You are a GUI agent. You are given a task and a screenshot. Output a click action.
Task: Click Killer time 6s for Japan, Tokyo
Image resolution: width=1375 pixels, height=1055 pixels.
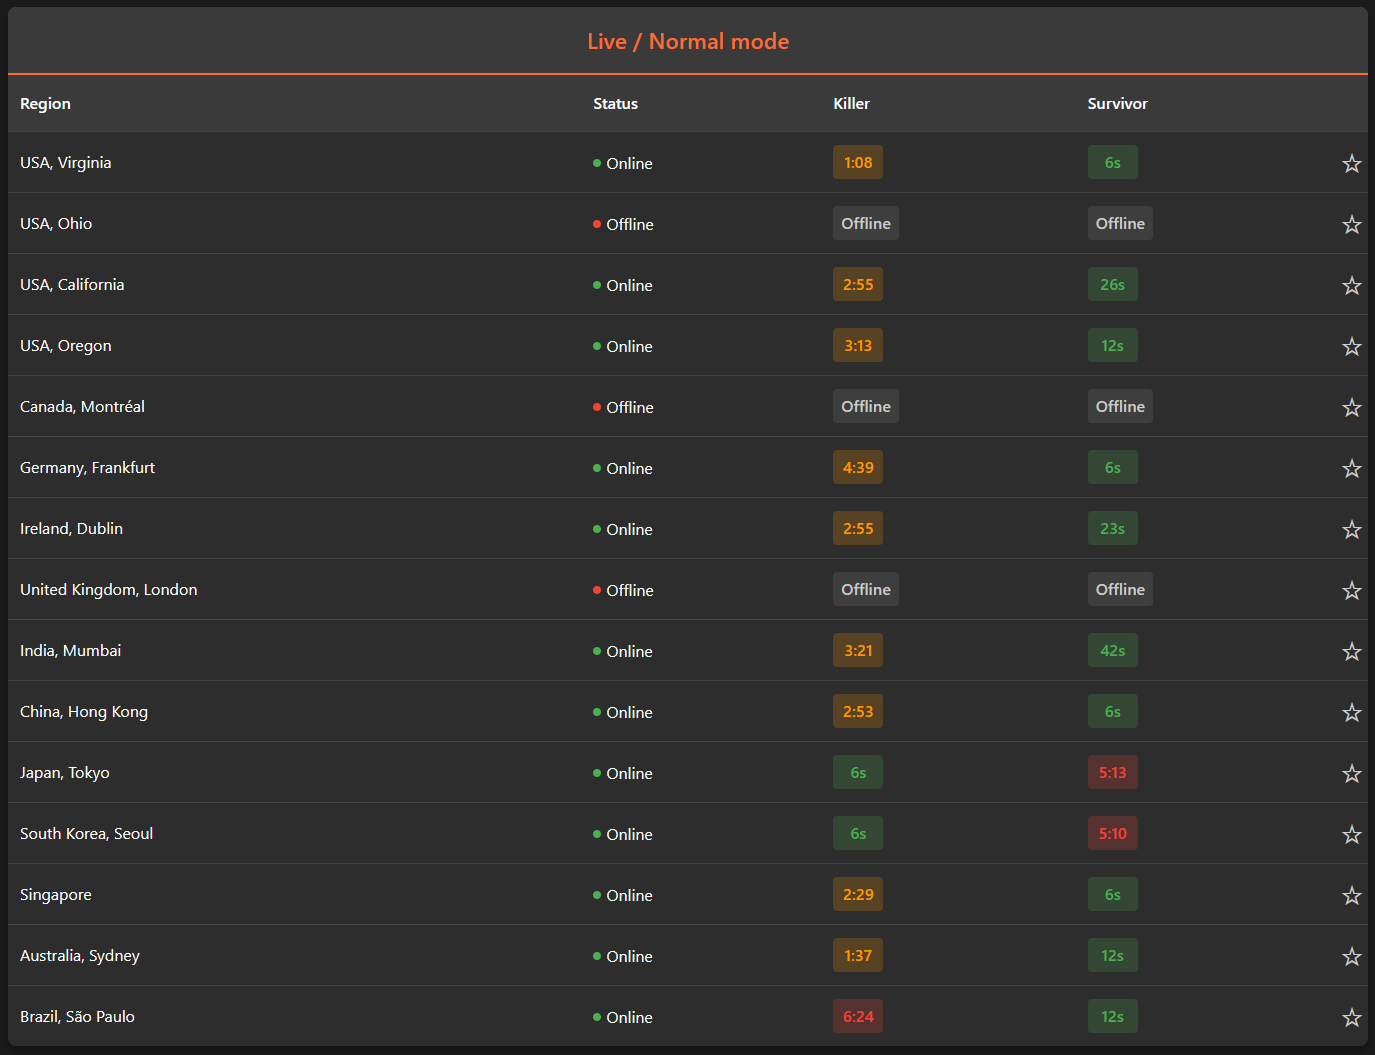point(858,773)
